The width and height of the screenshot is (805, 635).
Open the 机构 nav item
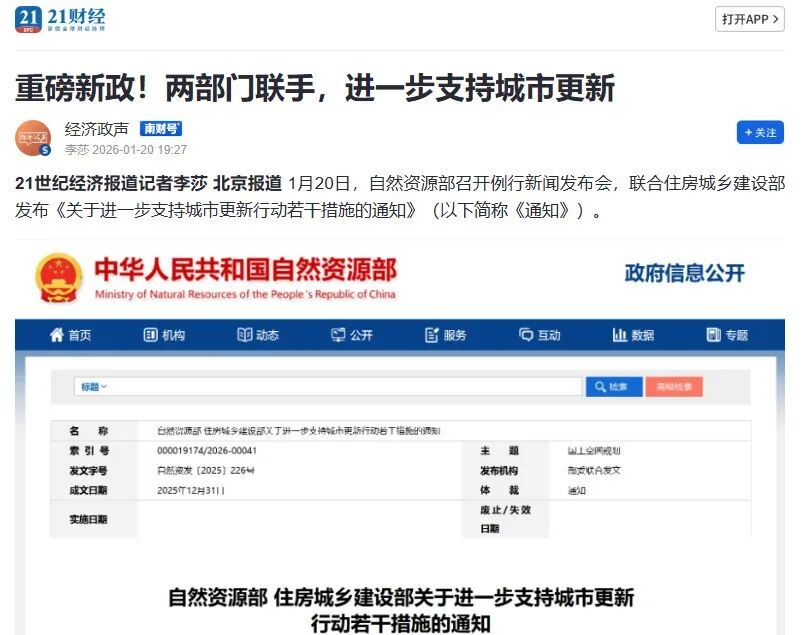pyautogui.click(x=164, y=335)
